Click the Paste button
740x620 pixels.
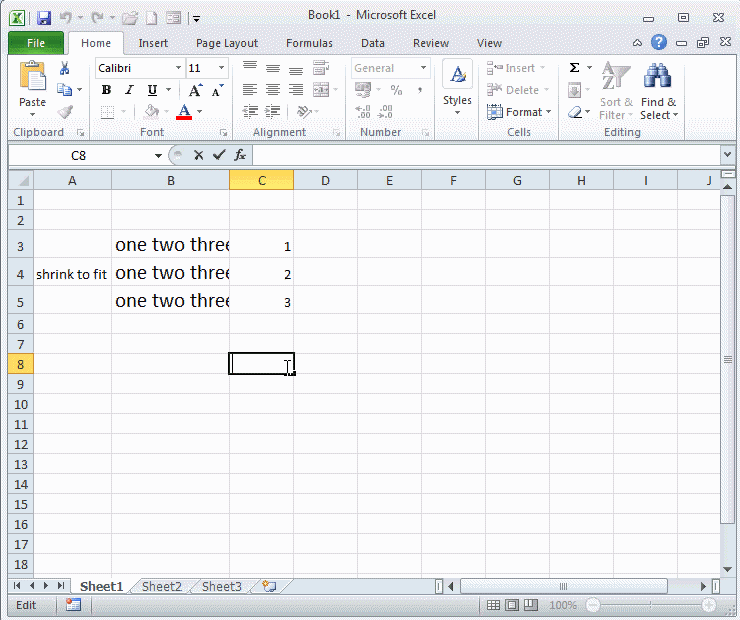tap(32, 88)
